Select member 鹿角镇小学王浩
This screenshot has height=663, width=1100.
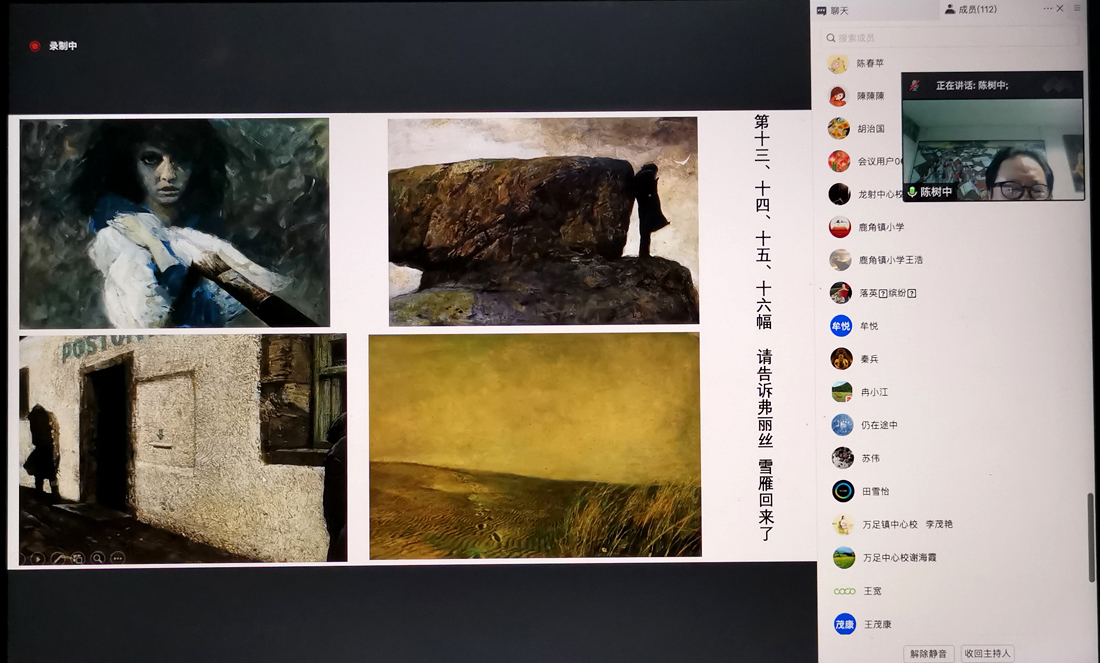(x=891, y=260)
